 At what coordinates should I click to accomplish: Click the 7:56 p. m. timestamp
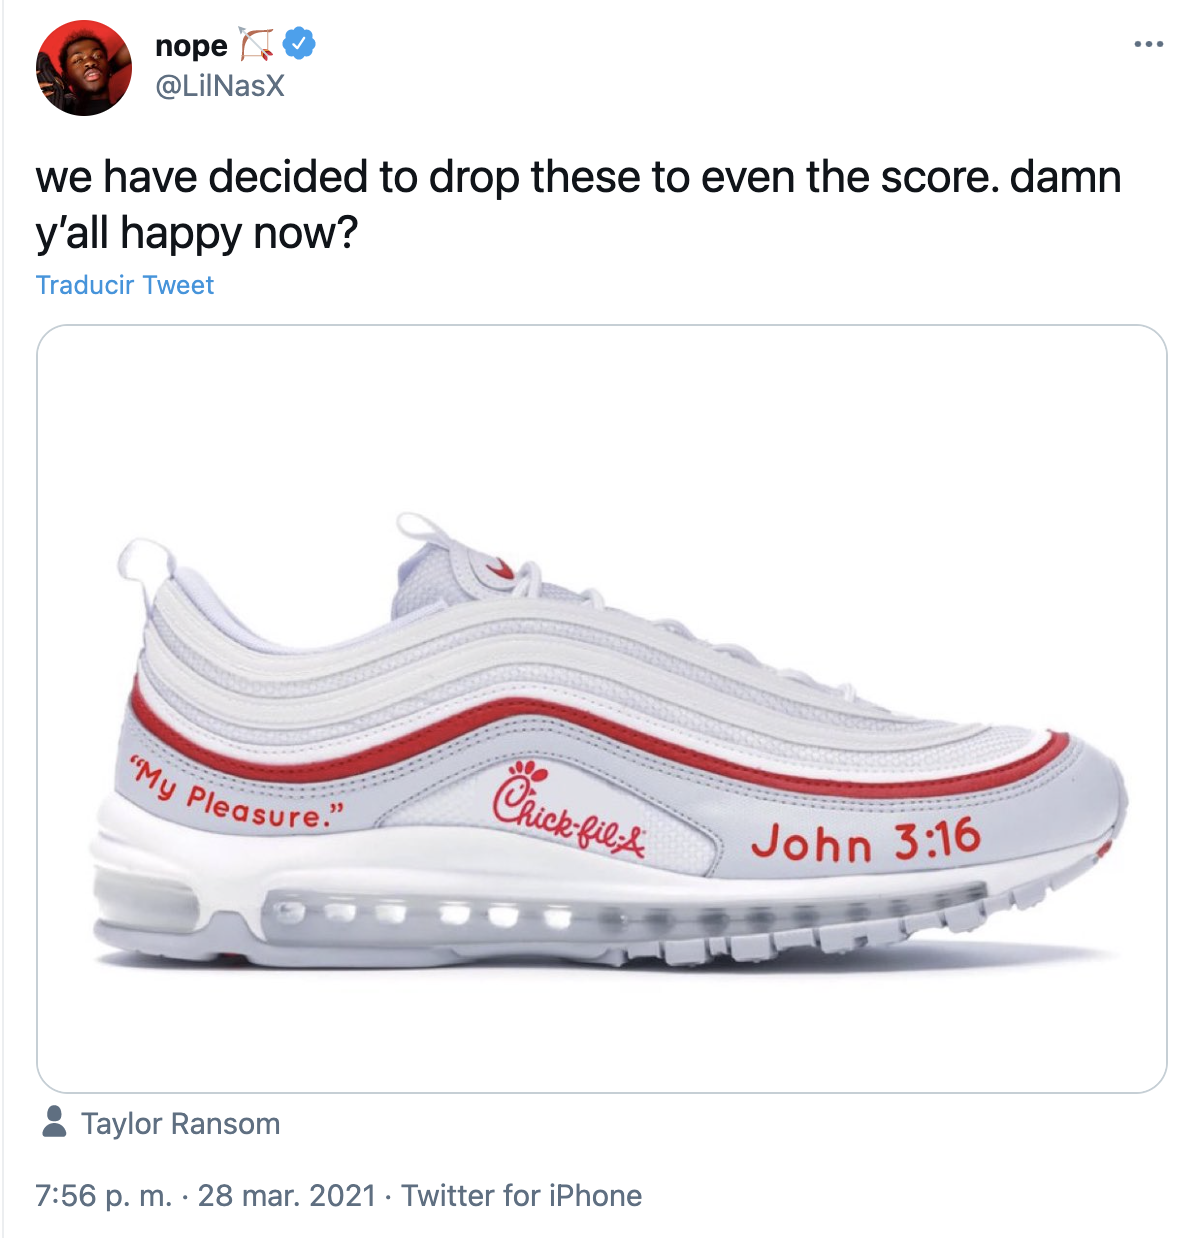(x=103, y=1196)
